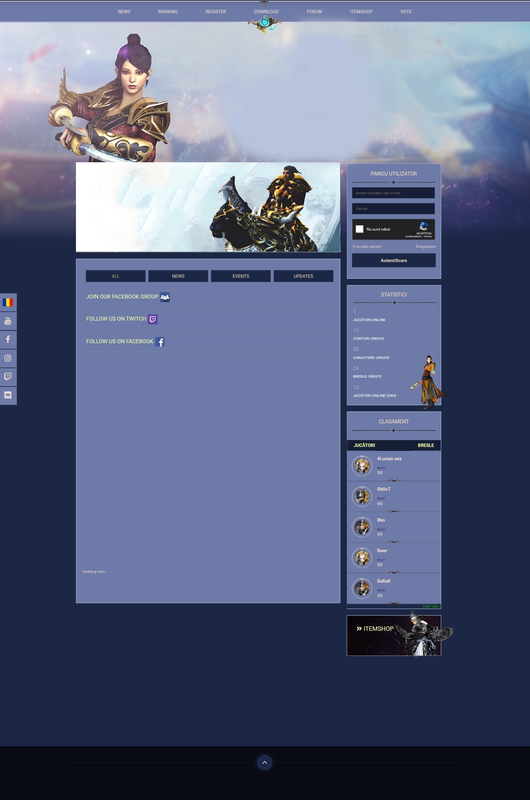Click the mounted warrior slider banner
This screenshot has height=800, width=530.
[x=208, y=207]
